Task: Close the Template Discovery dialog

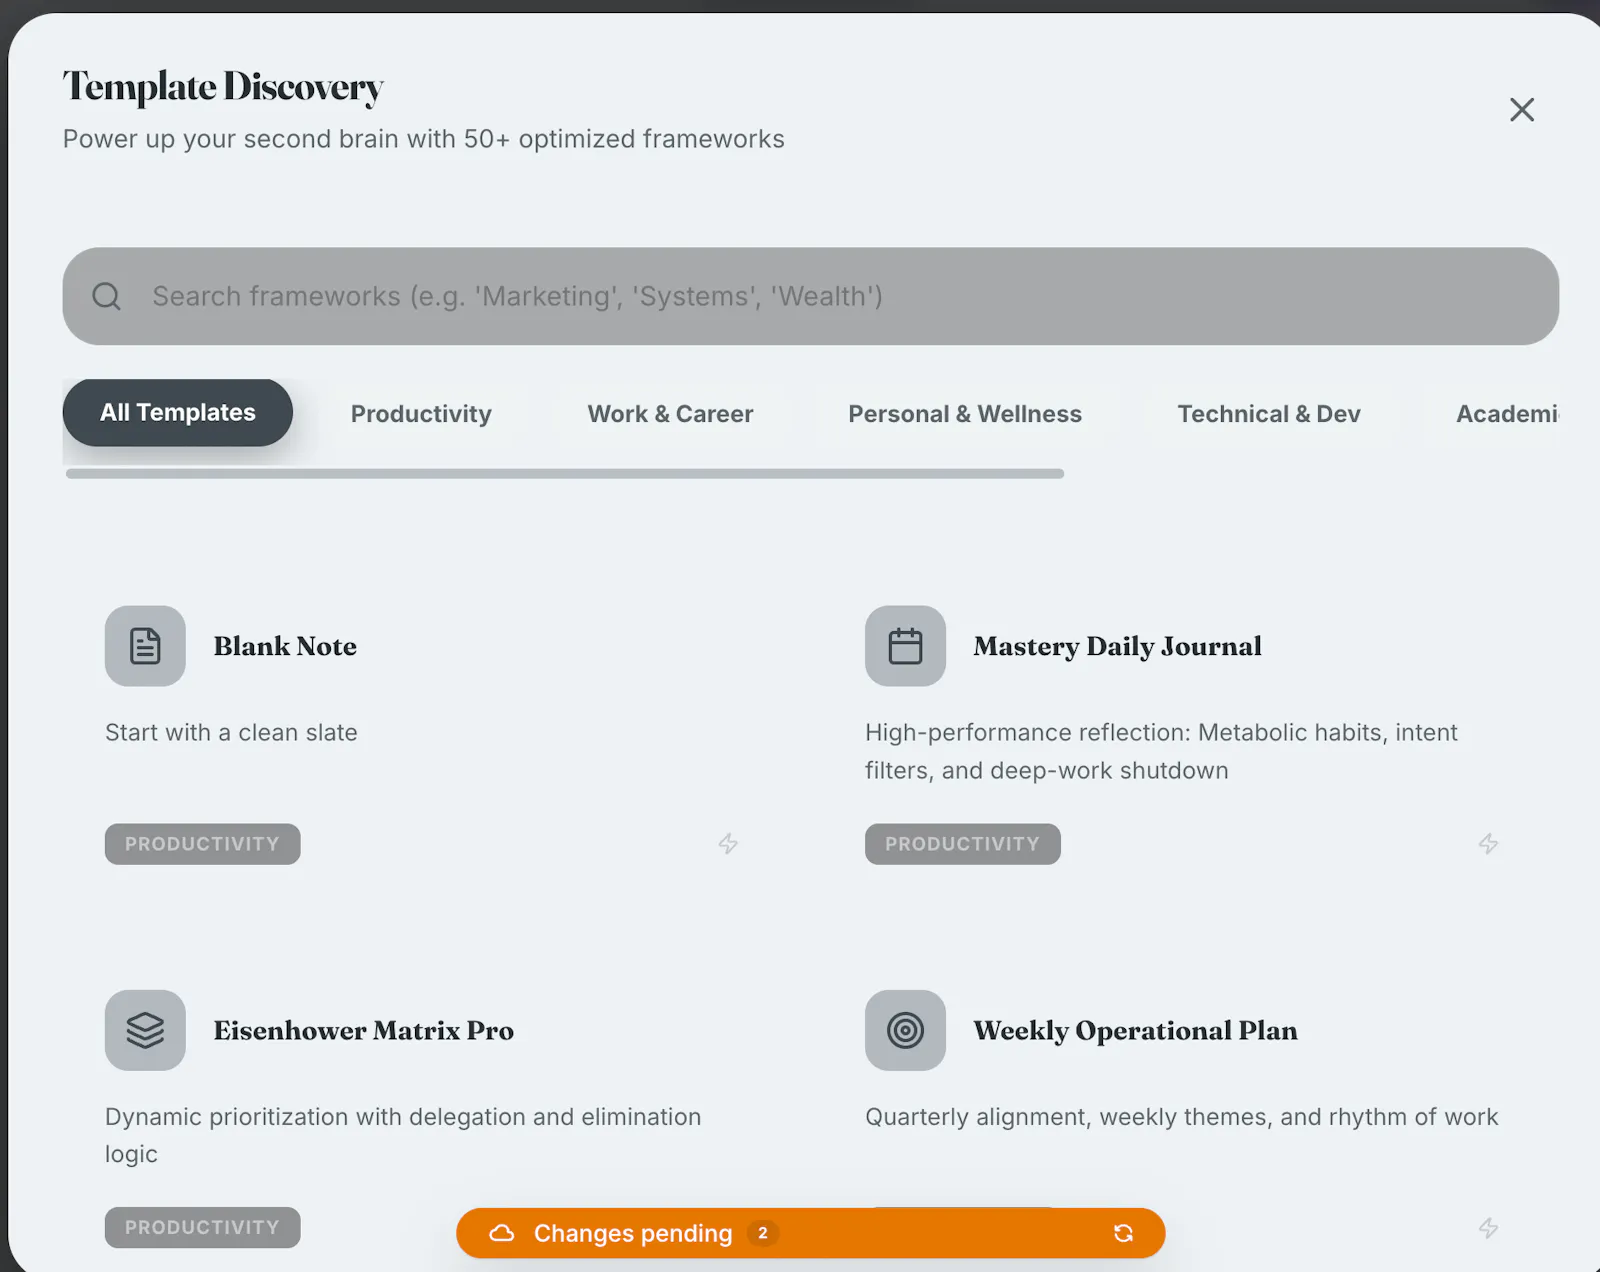Action: 1522,110
